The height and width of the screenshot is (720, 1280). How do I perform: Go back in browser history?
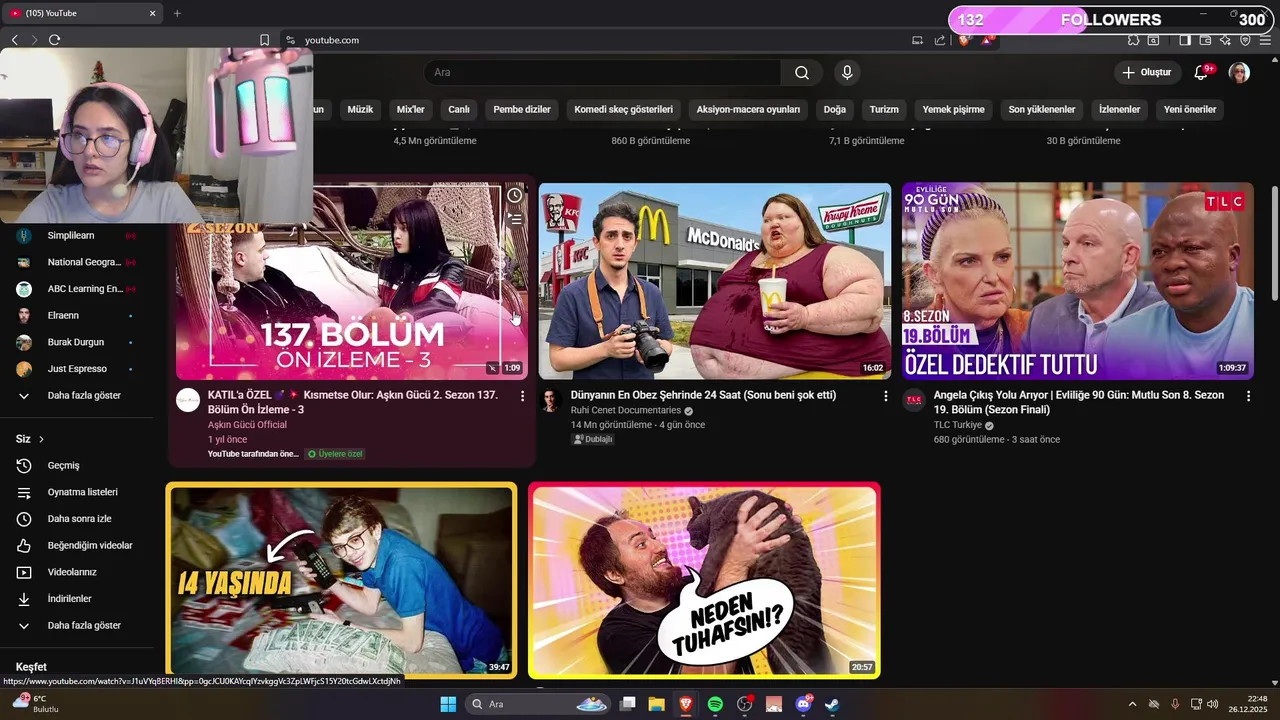click(x=14, y=40)
